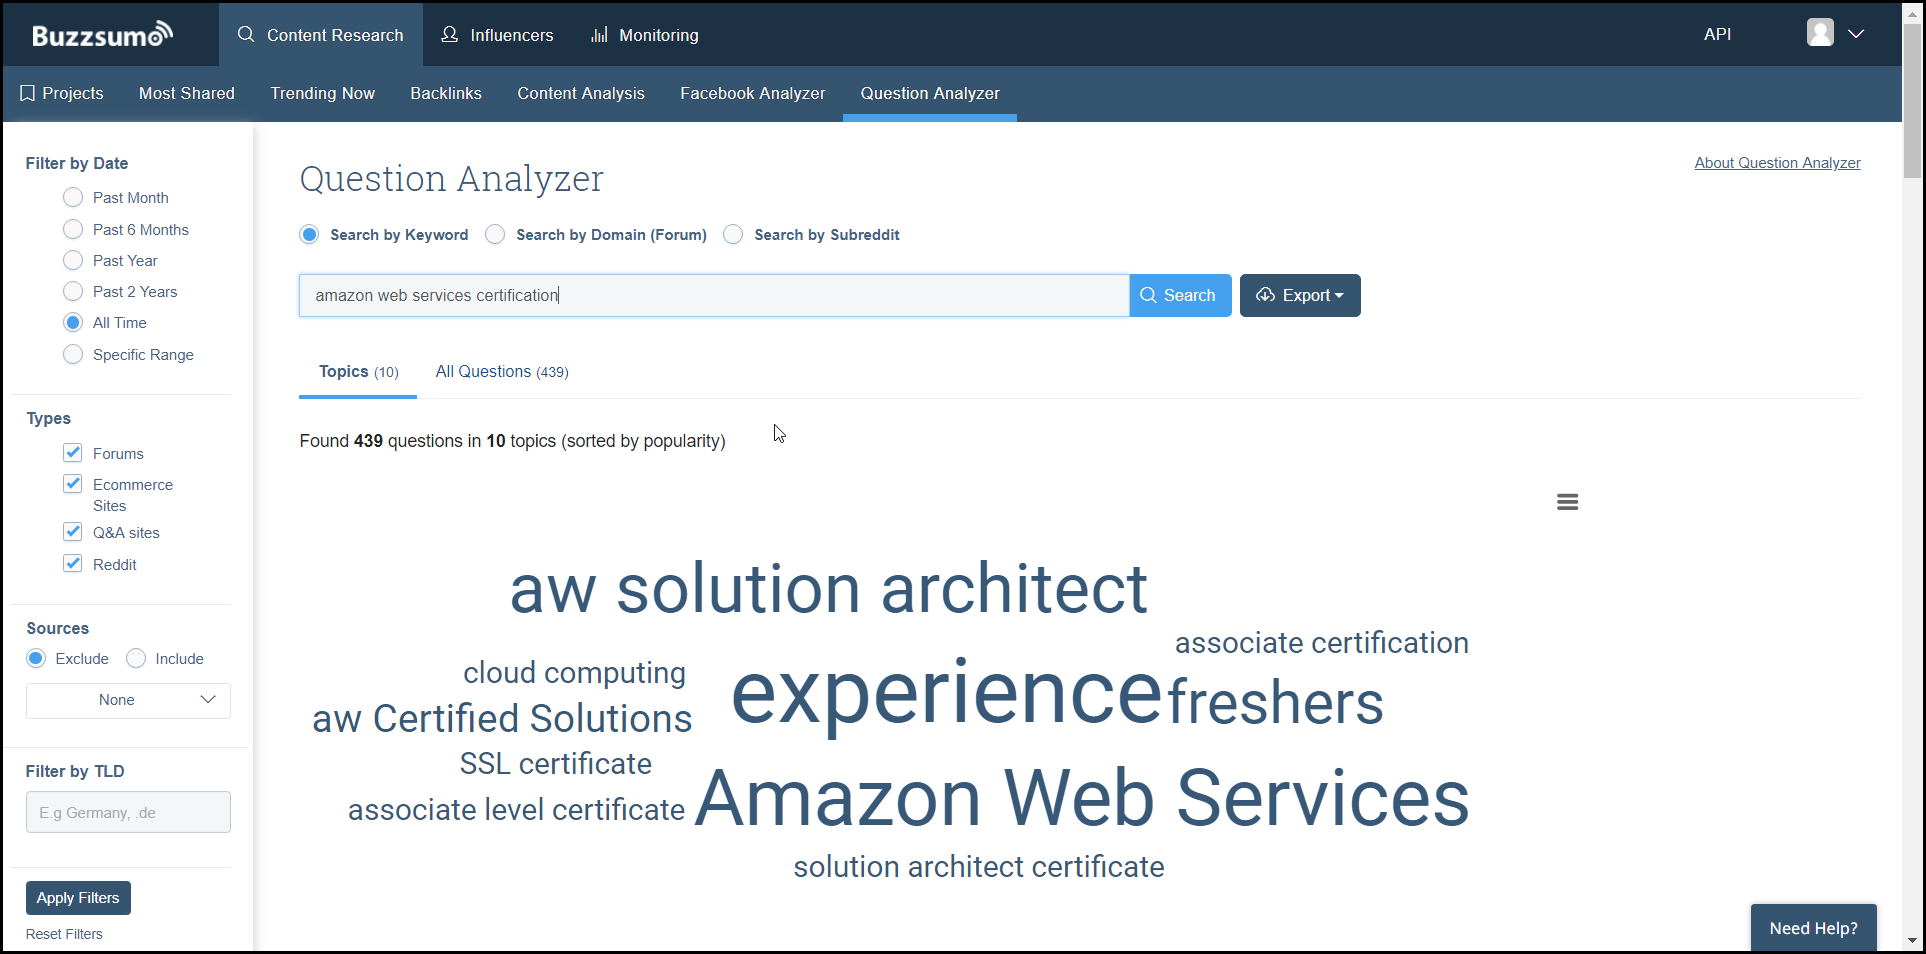The image size is (1926, 954).
Task: Go to Influencers section
Action: 497,35
